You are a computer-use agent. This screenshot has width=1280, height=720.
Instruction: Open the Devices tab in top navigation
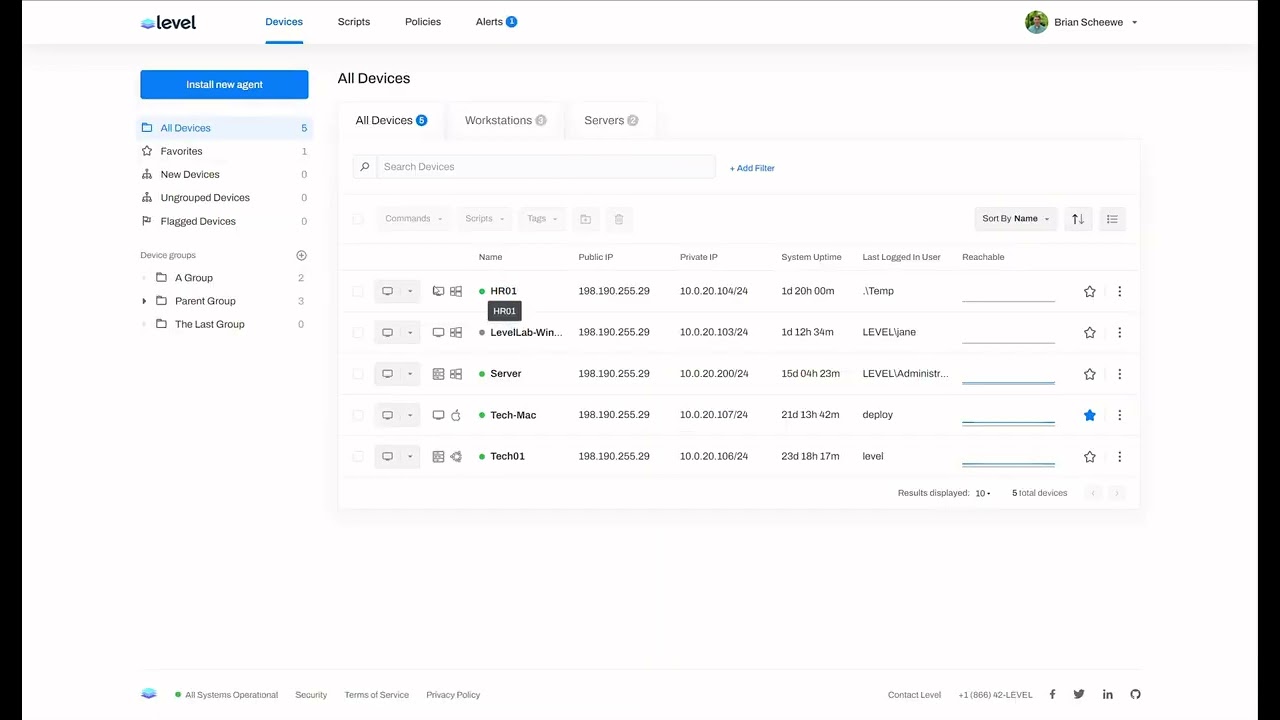coord(284,21)
